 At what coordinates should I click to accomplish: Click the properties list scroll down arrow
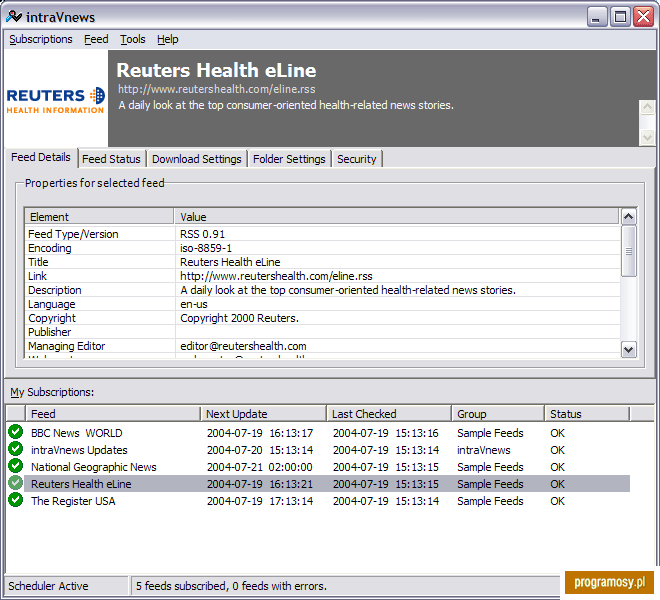628,349
